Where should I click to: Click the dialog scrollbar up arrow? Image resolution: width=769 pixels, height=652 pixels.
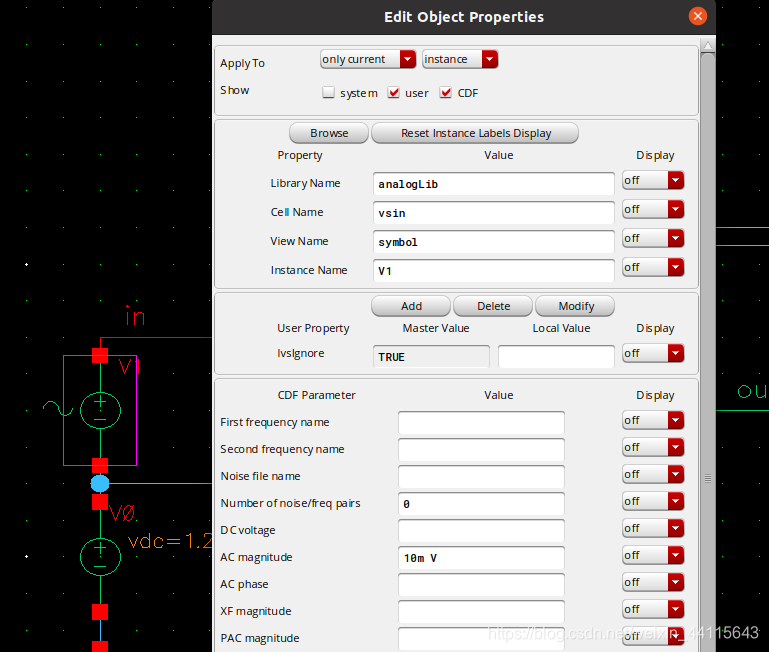[x=708, y=46]
